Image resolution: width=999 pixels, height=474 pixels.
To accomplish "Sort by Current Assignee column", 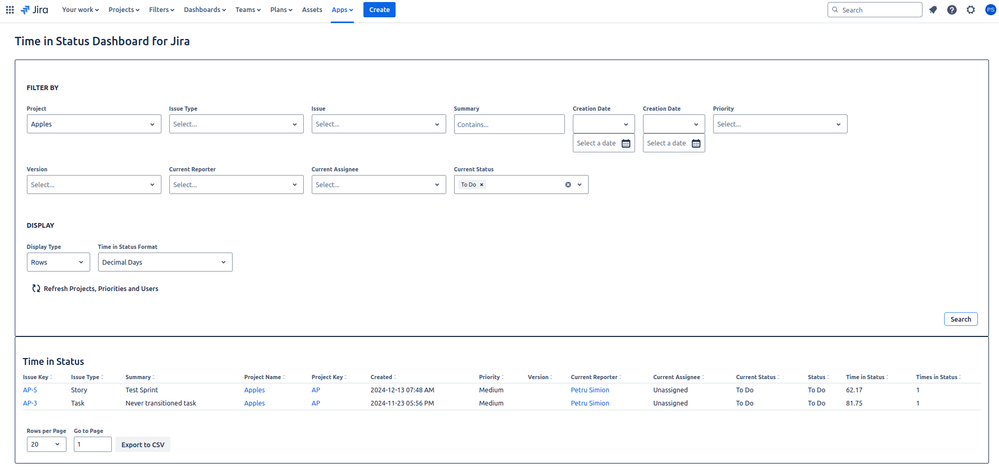I will tap(678, 377).
